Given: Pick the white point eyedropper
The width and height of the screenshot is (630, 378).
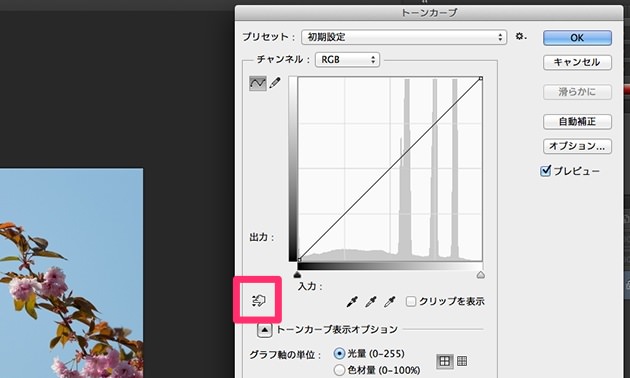Looking at the screenshot, I should [x=389, y=302].
